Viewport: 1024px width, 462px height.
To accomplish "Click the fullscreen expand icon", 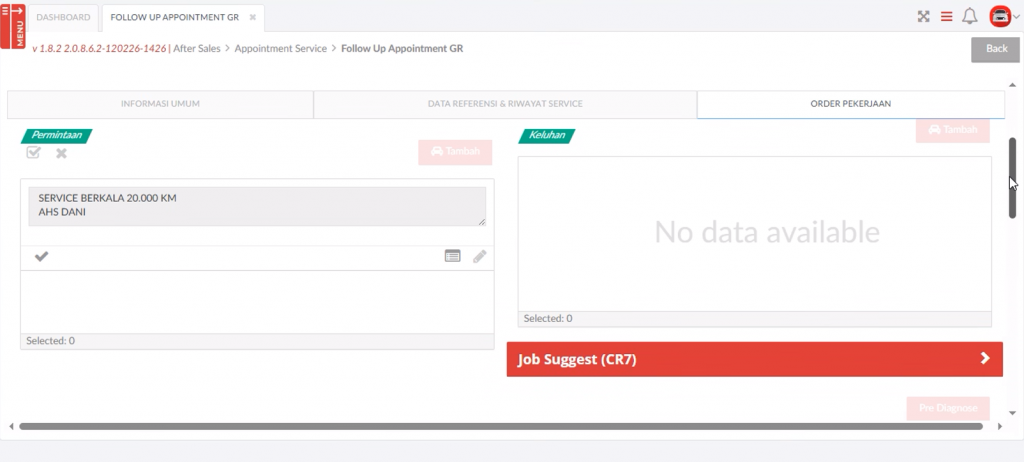I will pyautogui.click(x=924, y=17).
